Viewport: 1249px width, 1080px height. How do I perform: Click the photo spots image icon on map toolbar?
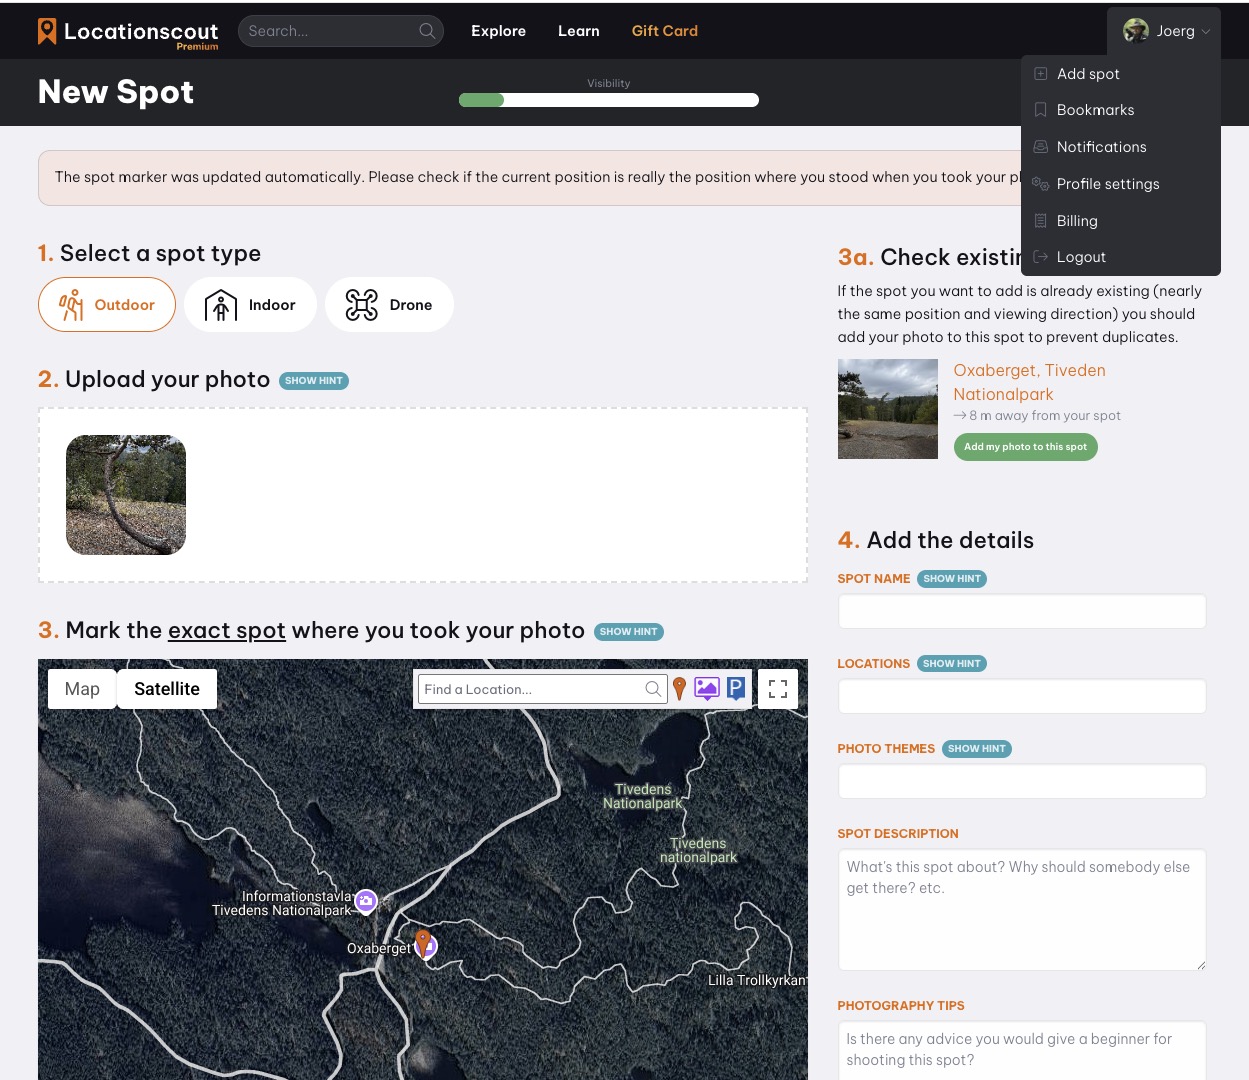coord(707,688)
